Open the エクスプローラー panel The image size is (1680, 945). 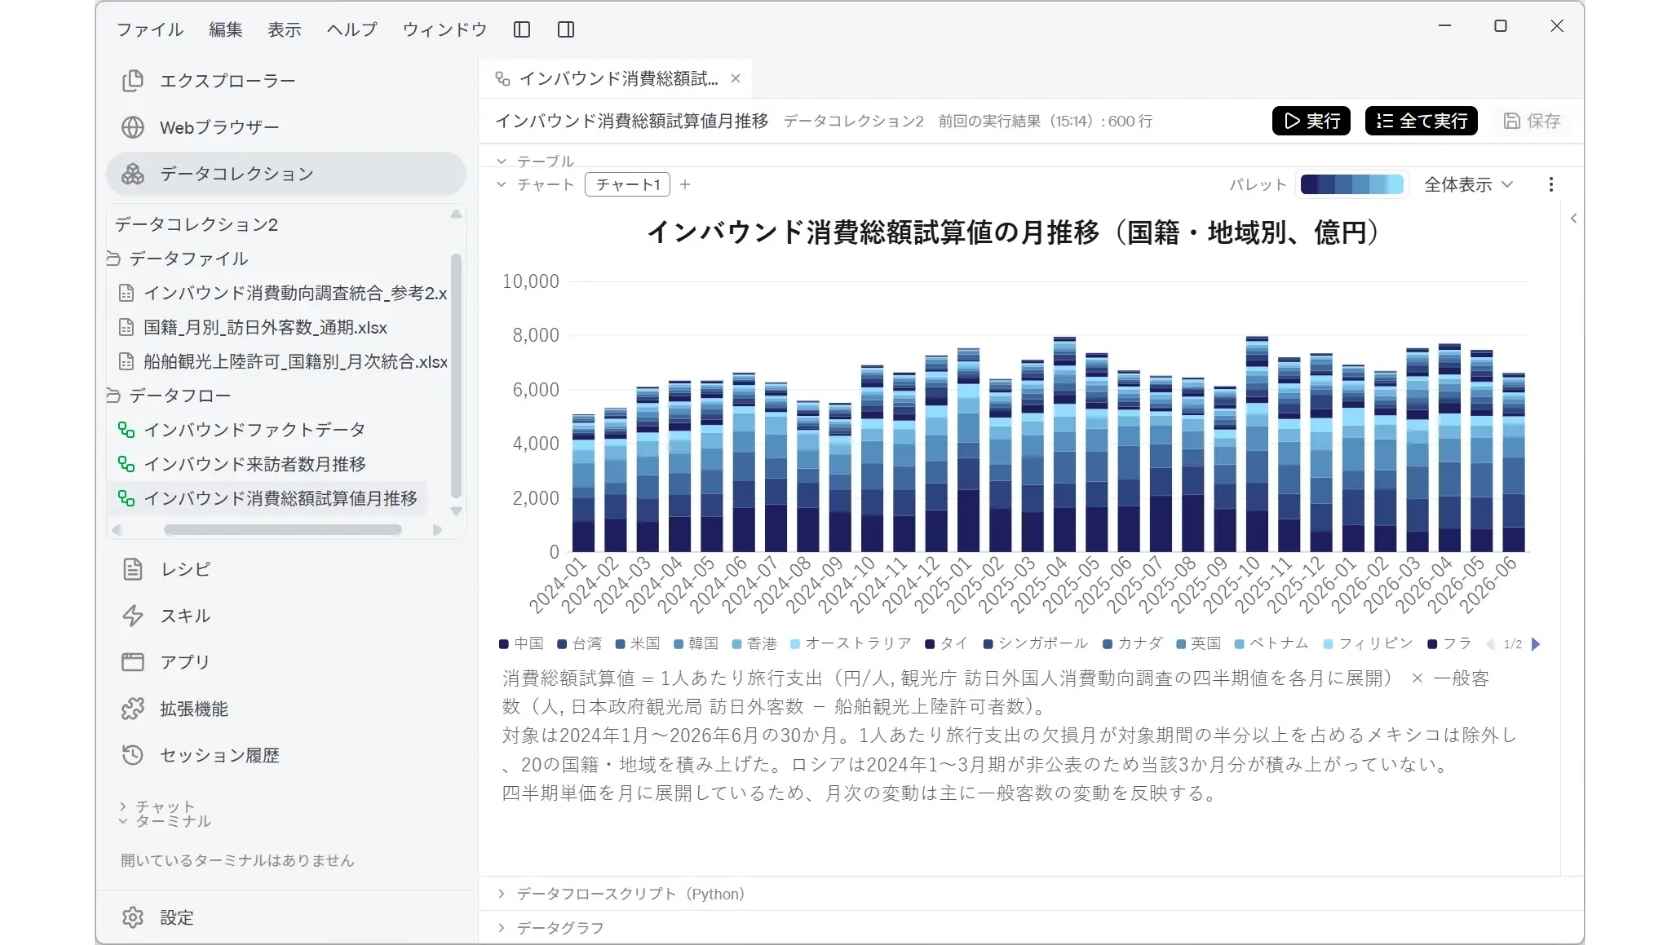286,81
